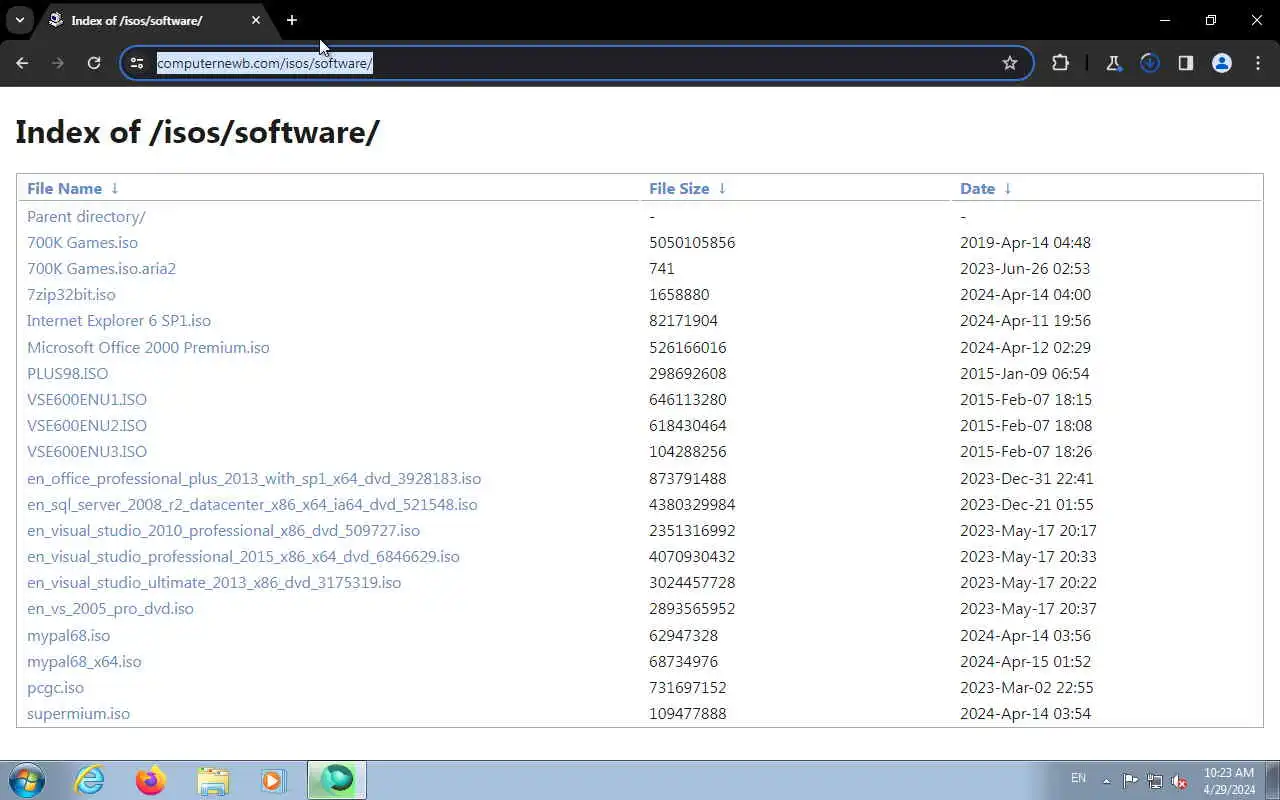1280x800 pixels.
Task: Click descending arrow next to File Name
Action: (x=114, y=188)
